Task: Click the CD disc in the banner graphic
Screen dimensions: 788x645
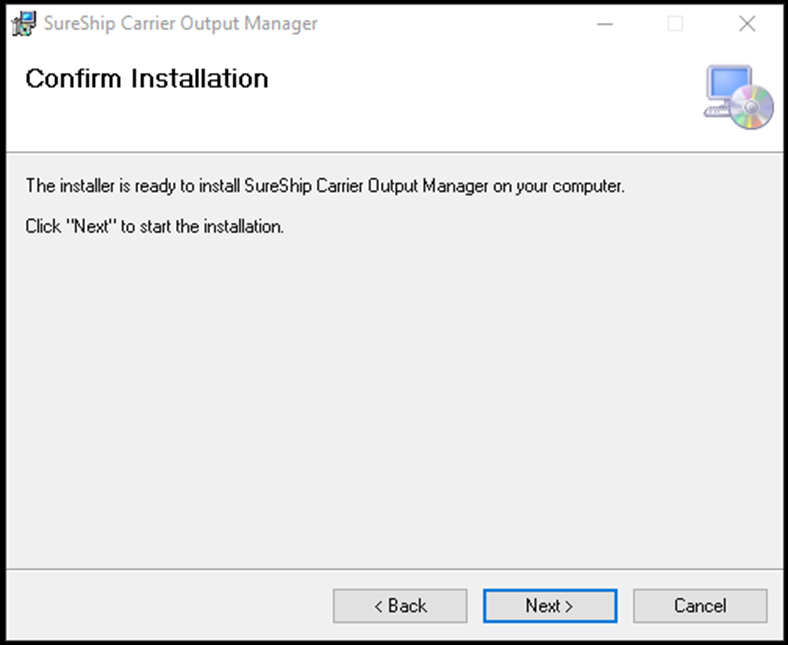Action: 752,108
